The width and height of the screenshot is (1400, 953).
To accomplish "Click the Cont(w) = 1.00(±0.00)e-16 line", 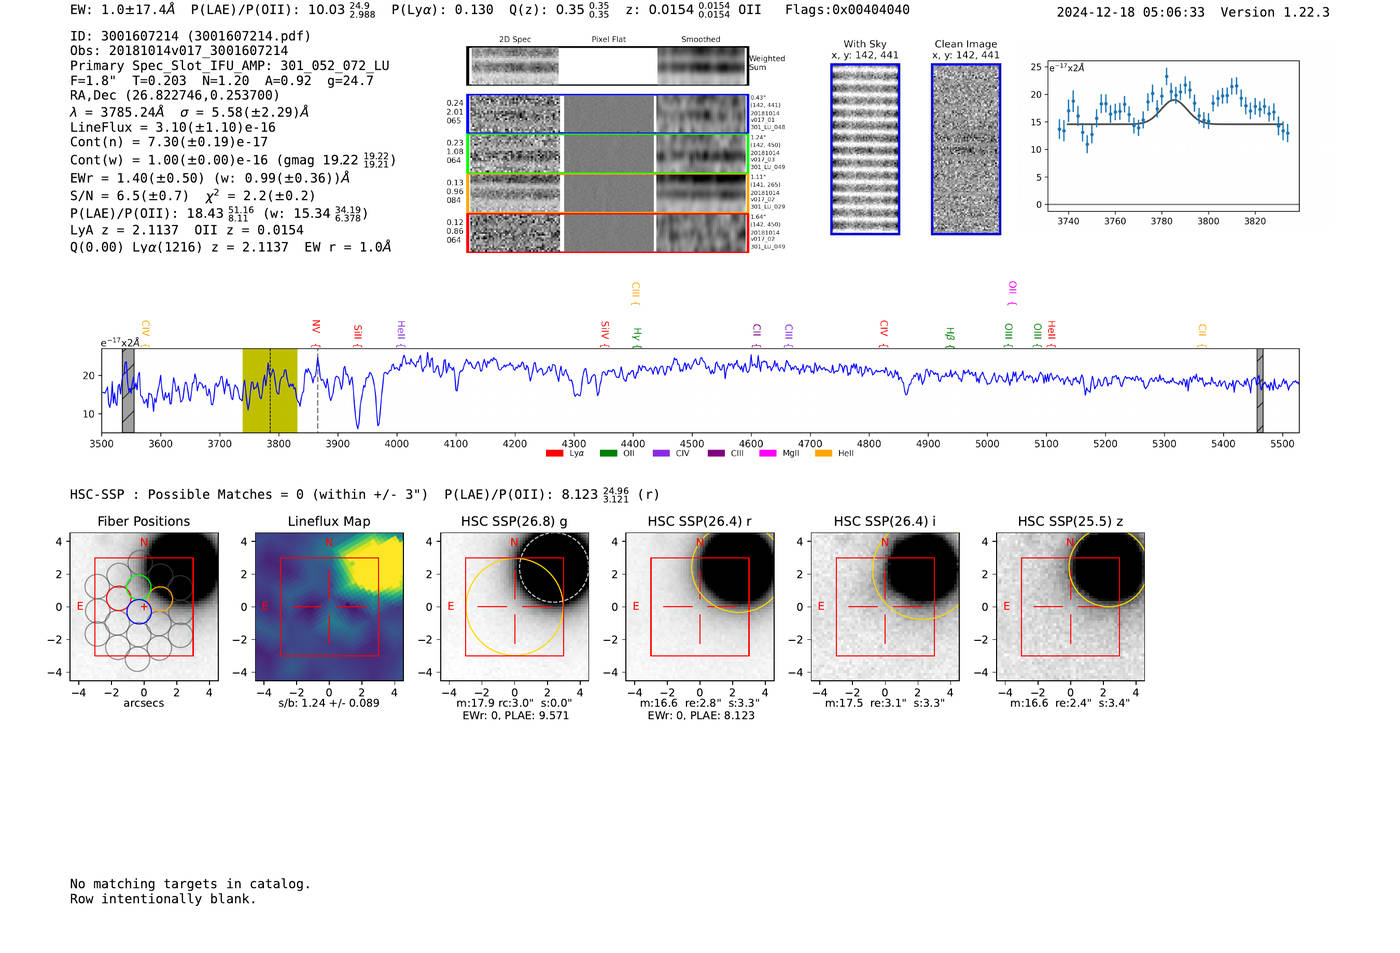I will (x=233, y=160).
